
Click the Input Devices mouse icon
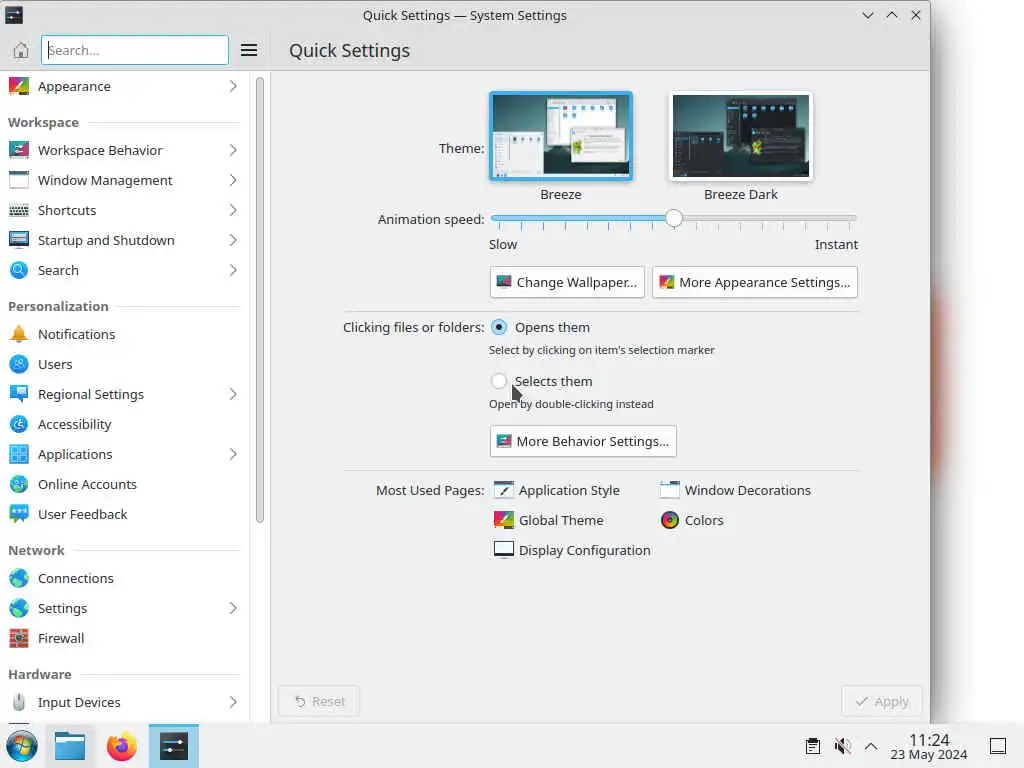[x=19, y=703]
